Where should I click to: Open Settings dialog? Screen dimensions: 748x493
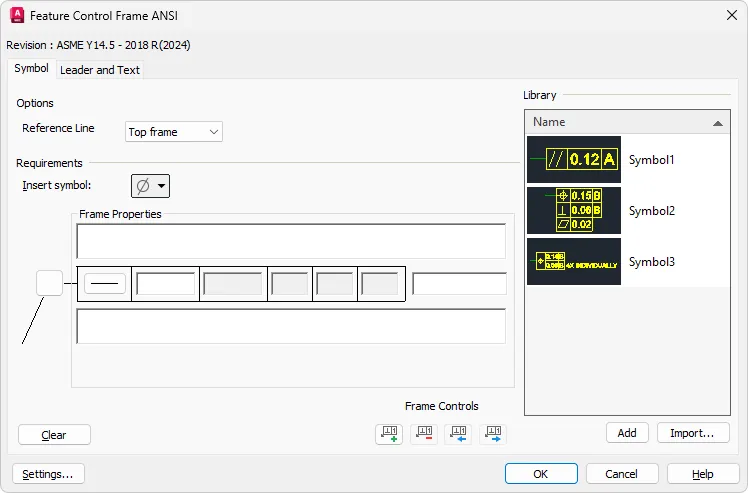point(48,474)
